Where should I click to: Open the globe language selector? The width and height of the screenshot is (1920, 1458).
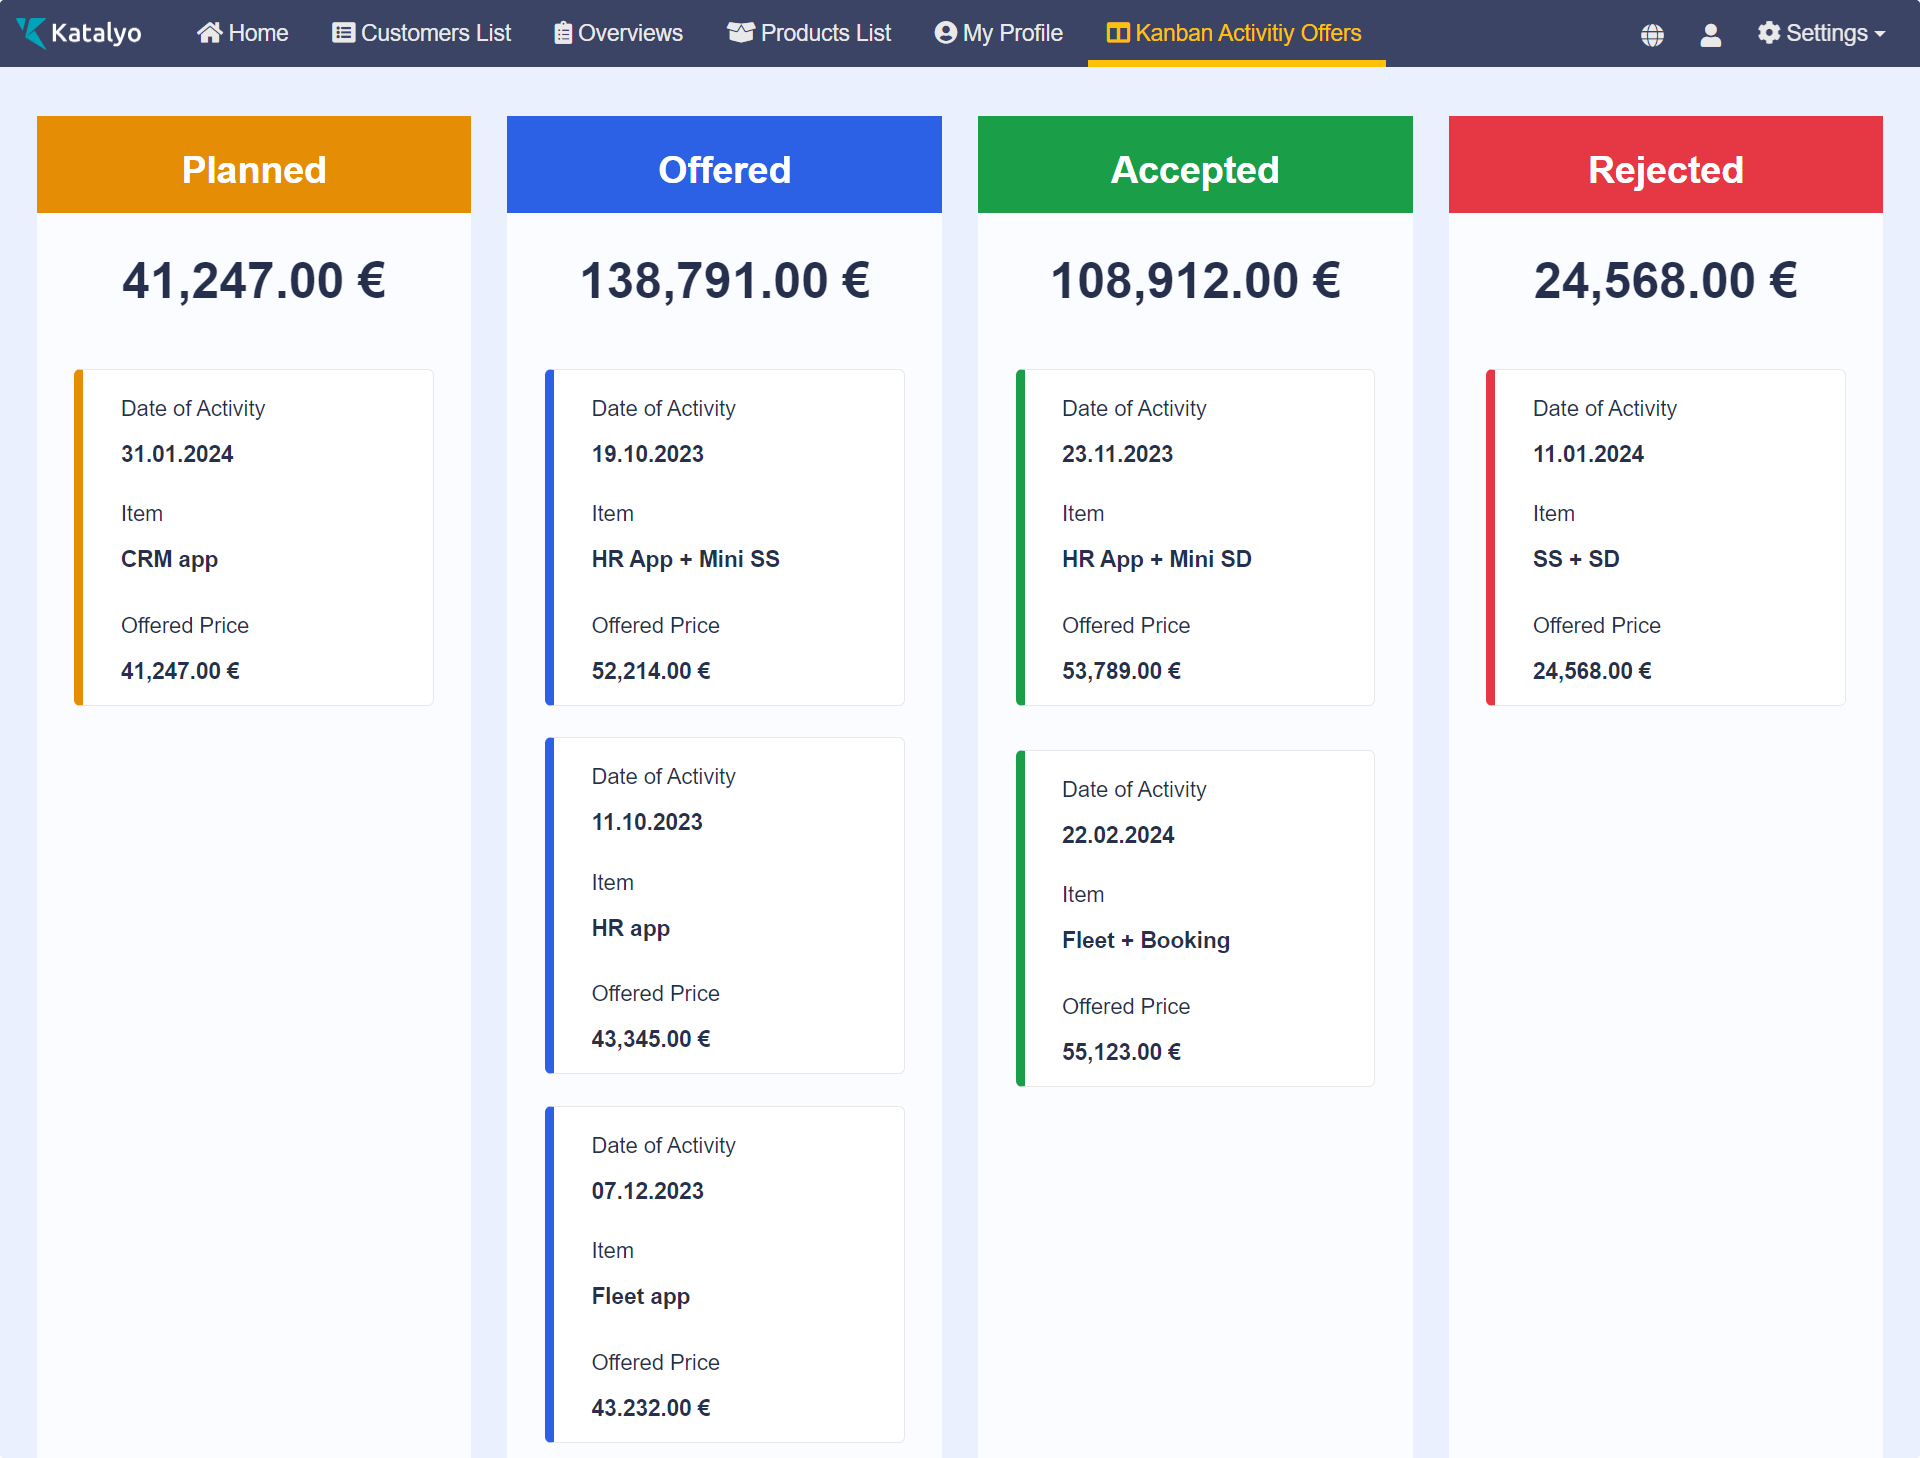[1652, 35]
